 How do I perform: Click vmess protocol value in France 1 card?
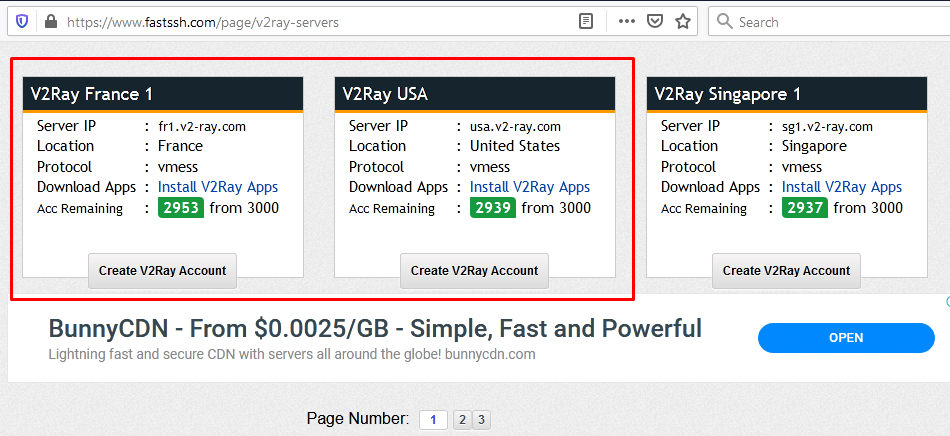click(178, 167)
